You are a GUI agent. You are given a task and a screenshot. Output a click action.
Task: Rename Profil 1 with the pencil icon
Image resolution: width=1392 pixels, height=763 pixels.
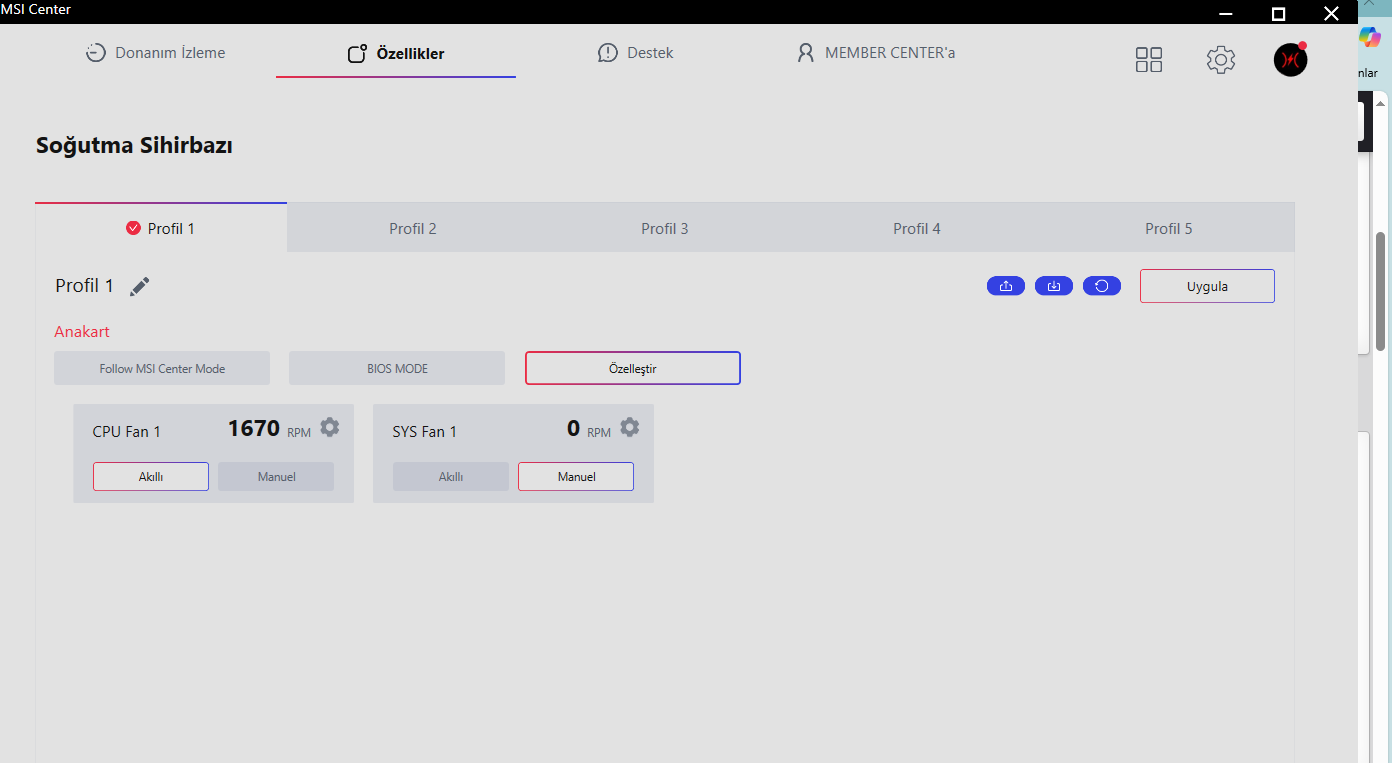click(140, 287)
